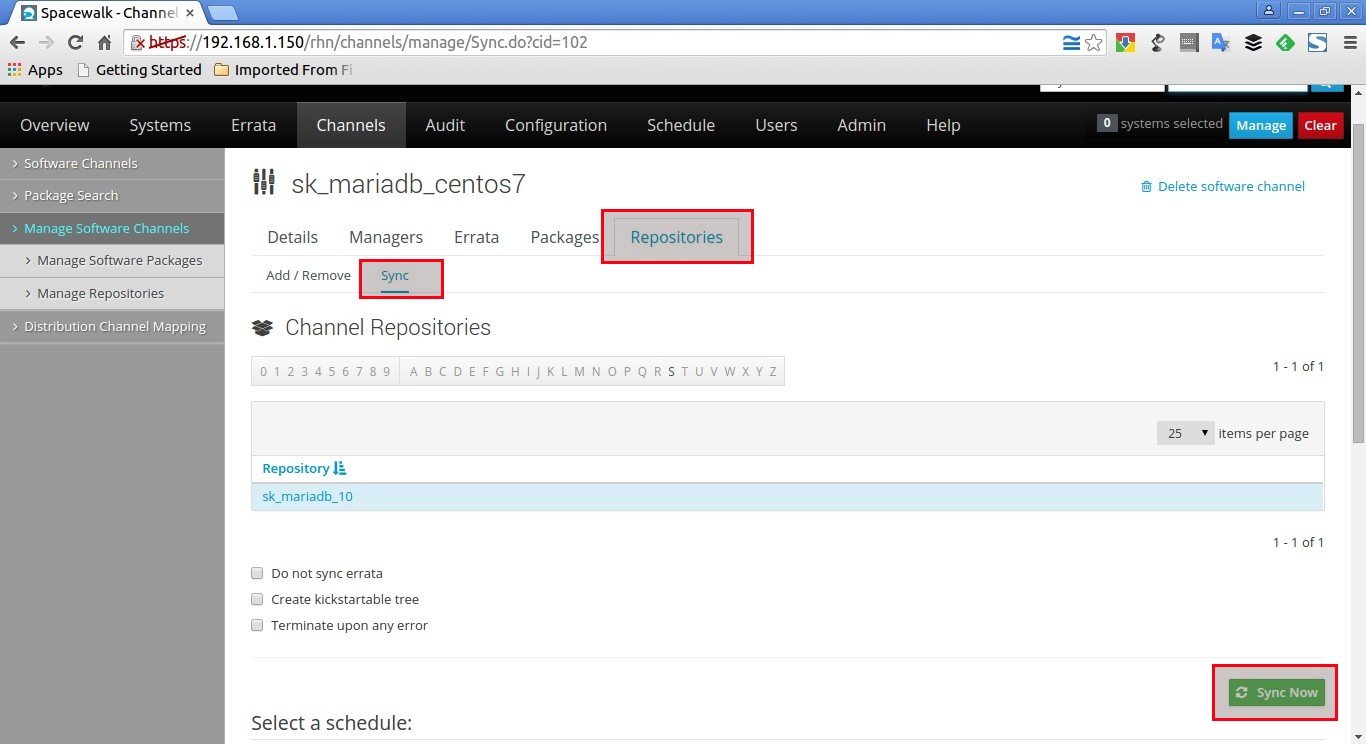Click the green Sync Now button
The width and height of the screenshot is (1366, 744).
[1277, 692]
